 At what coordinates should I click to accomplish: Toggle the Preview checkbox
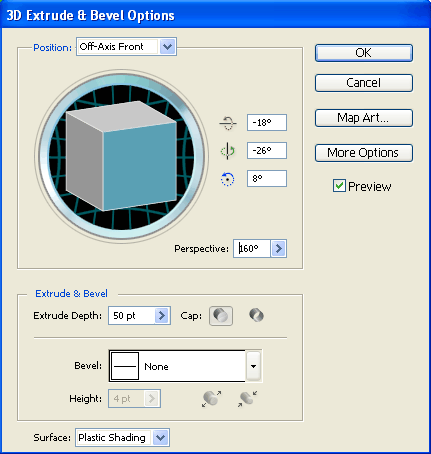click(x=339, y=186)
